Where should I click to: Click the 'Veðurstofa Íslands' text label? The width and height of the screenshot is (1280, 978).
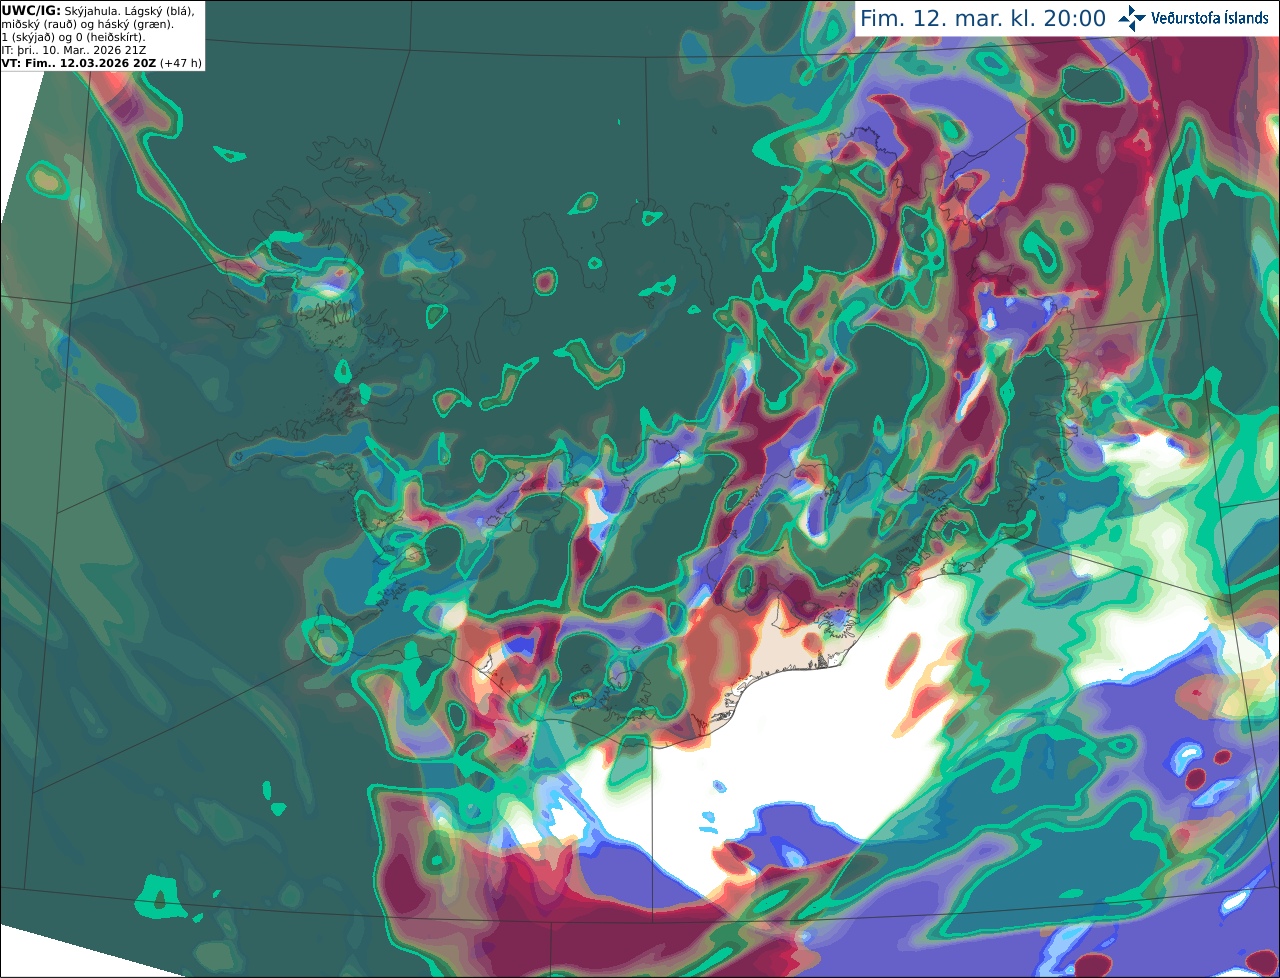(x=1210, y=18)
